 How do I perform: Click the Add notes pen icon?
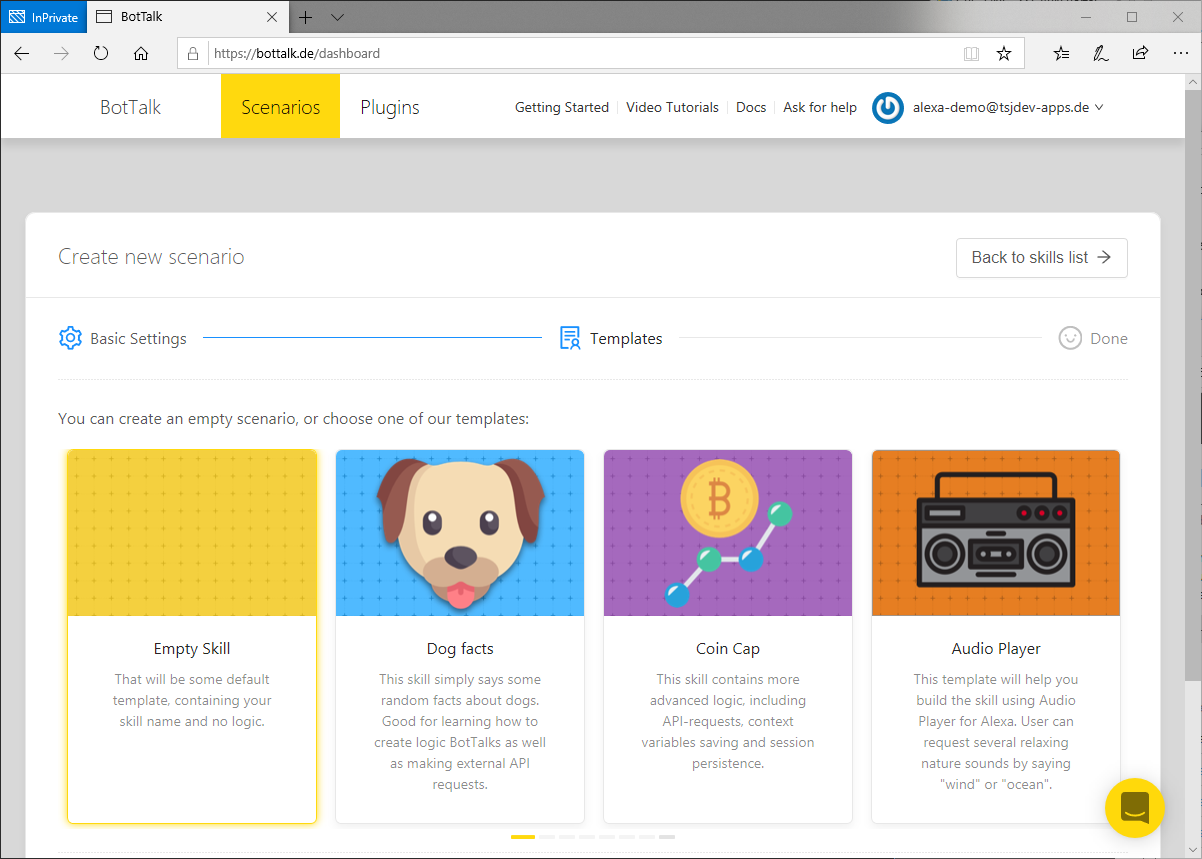click(x=1100, y=54)
